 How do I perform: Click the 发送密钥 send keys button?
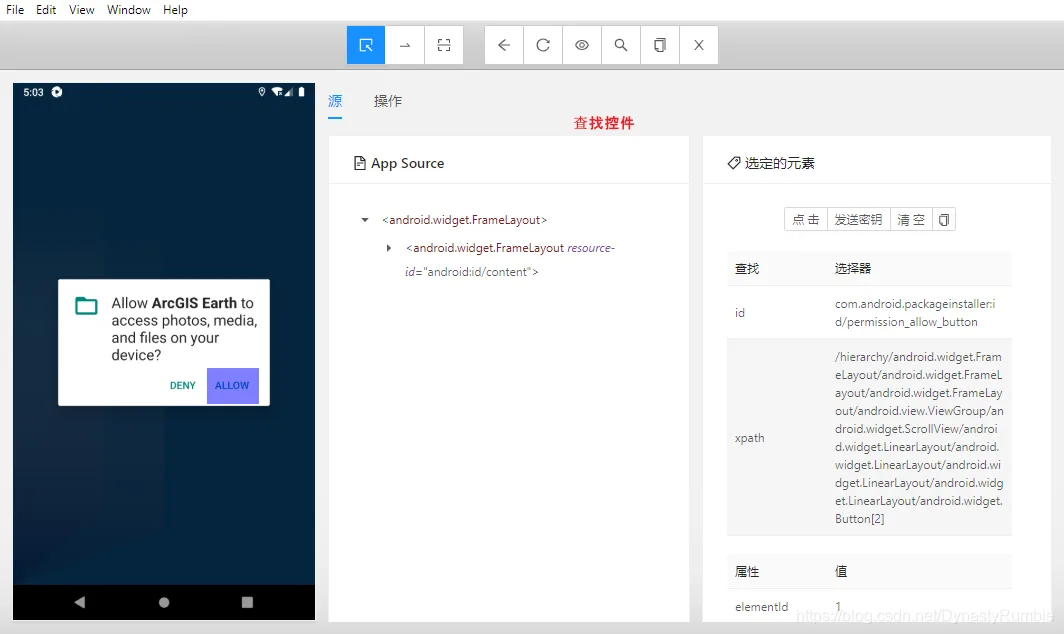(x=858, y=219)
